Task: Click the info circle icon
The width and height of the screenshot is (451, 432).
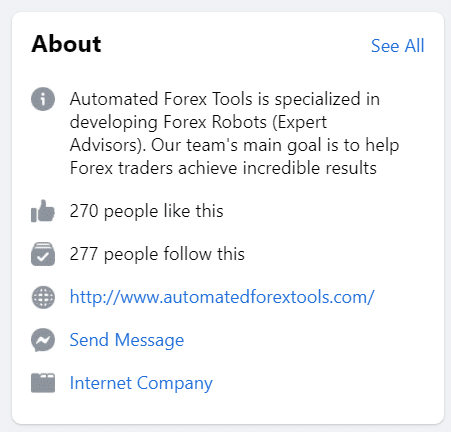Action: (x=43, y=99)
